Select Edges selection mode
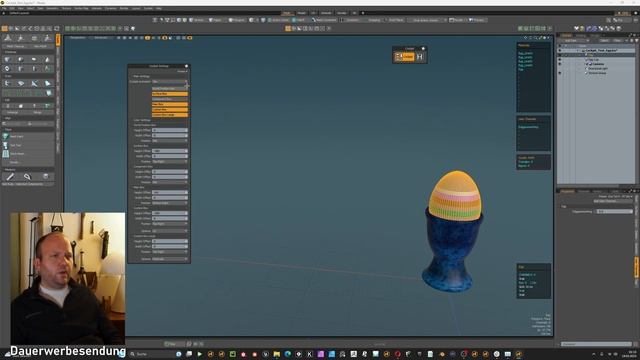 pos(214,20)
